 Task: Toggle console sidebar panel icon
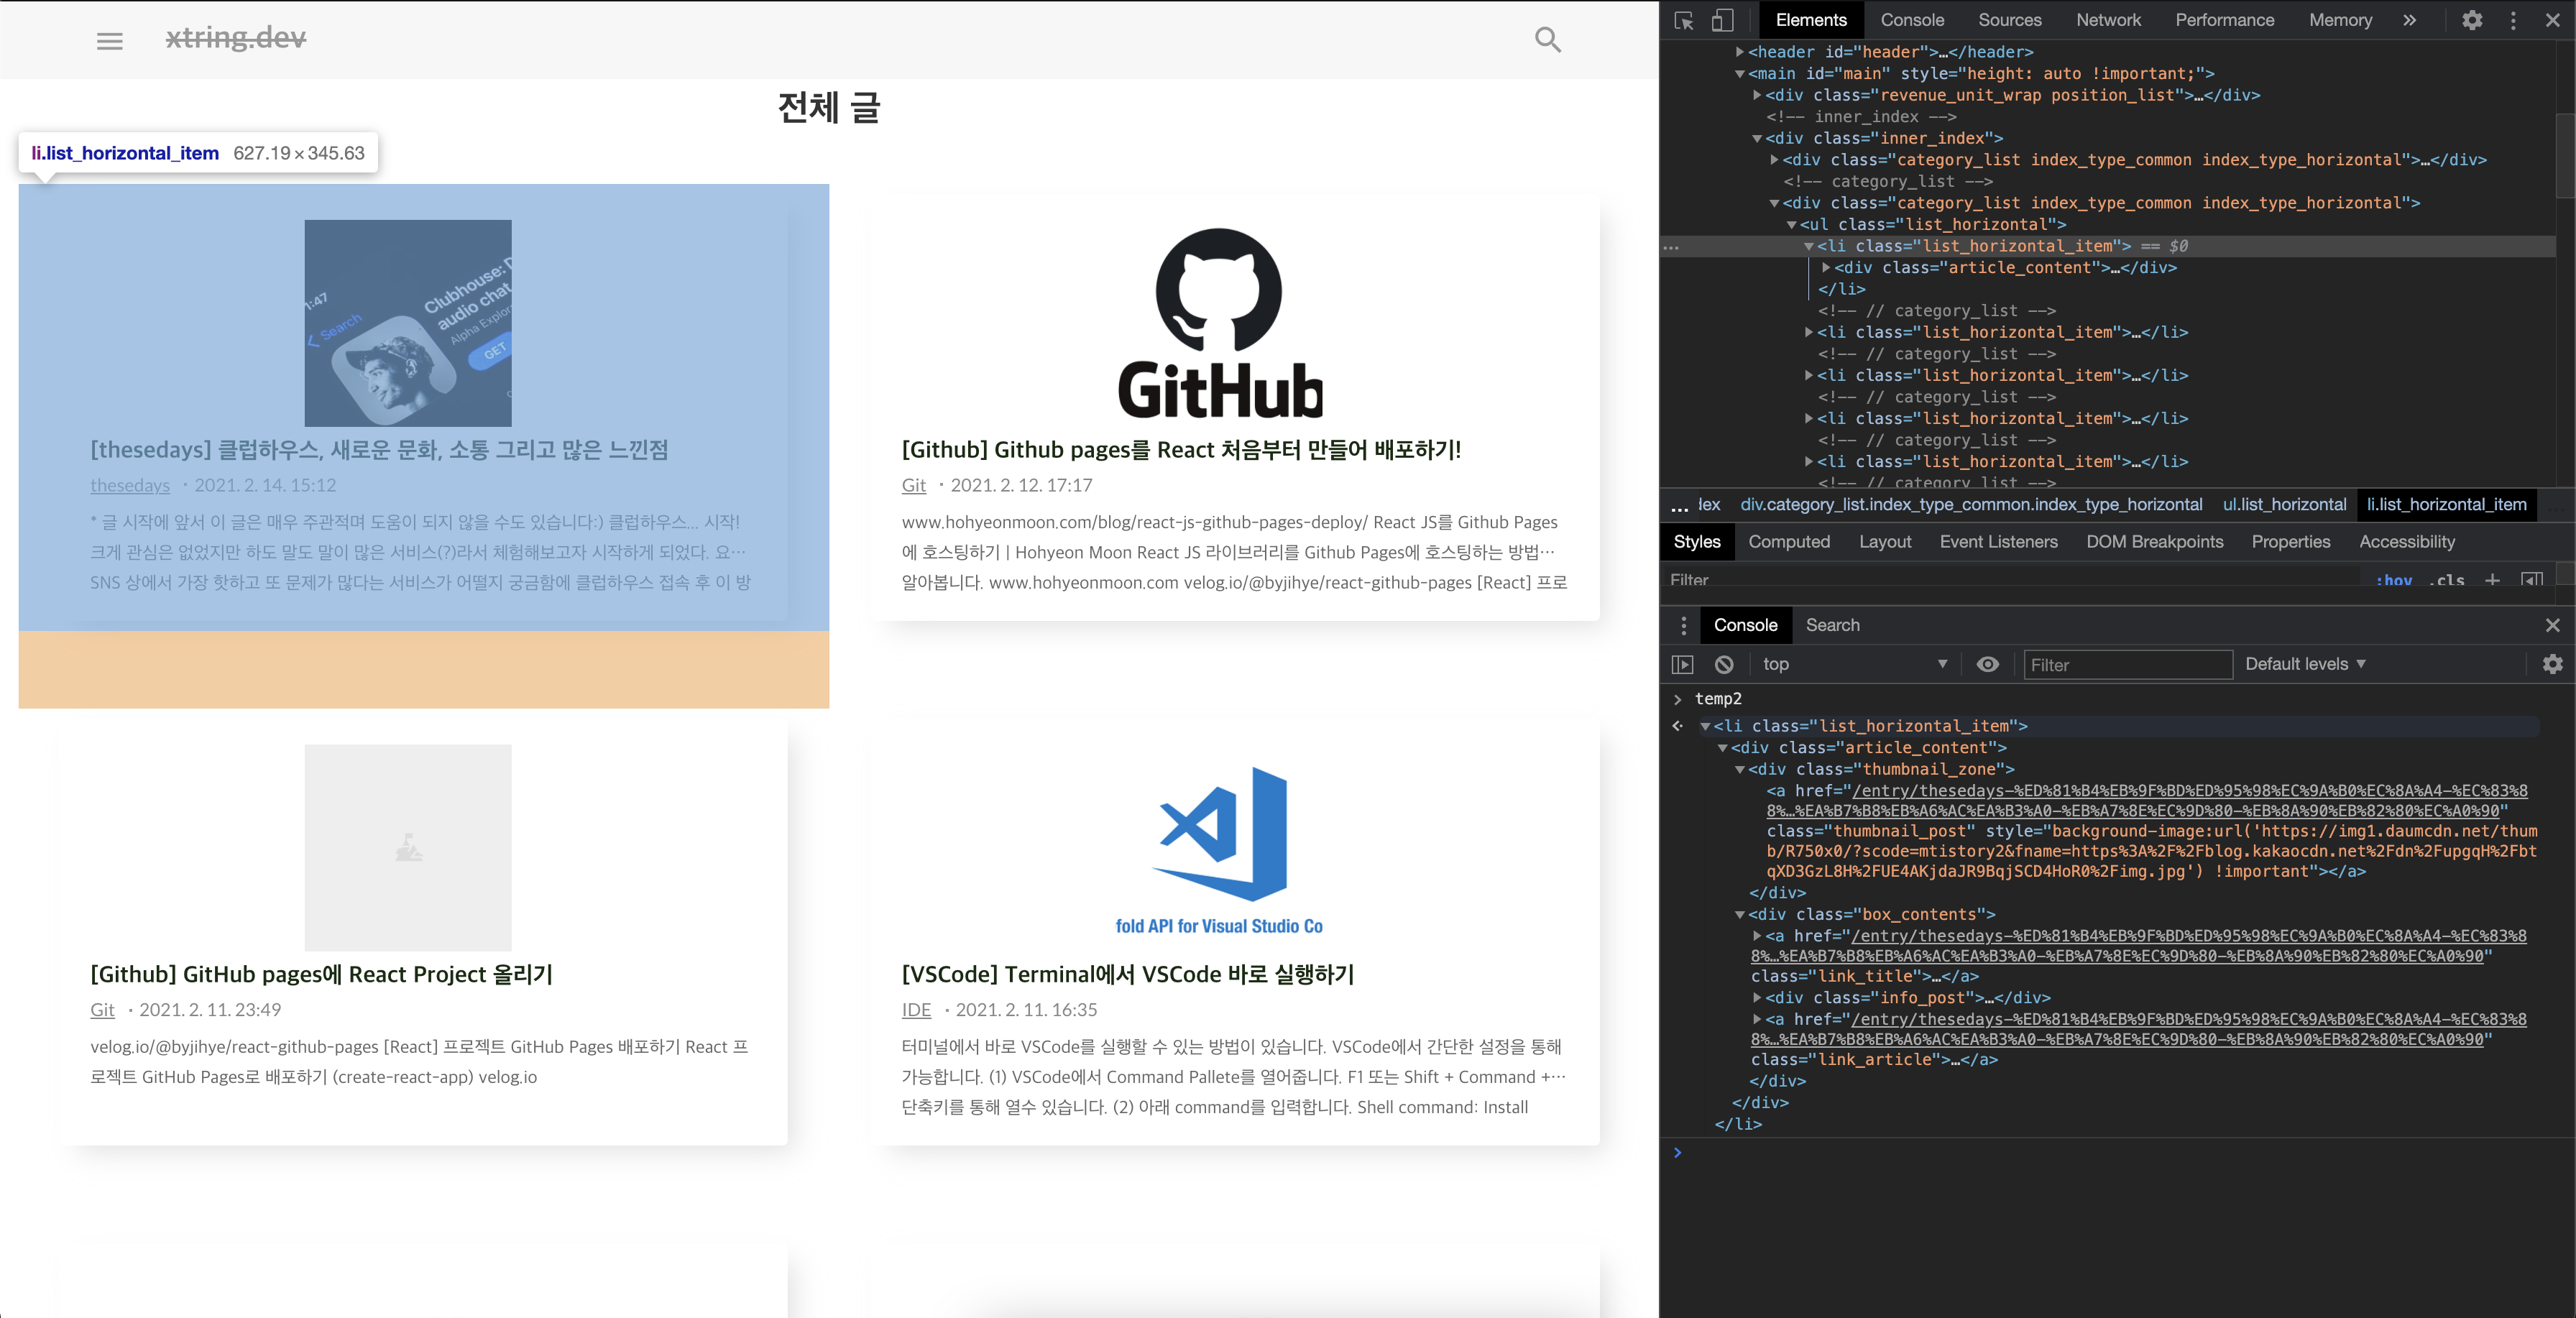click(x=1683, y=665)
